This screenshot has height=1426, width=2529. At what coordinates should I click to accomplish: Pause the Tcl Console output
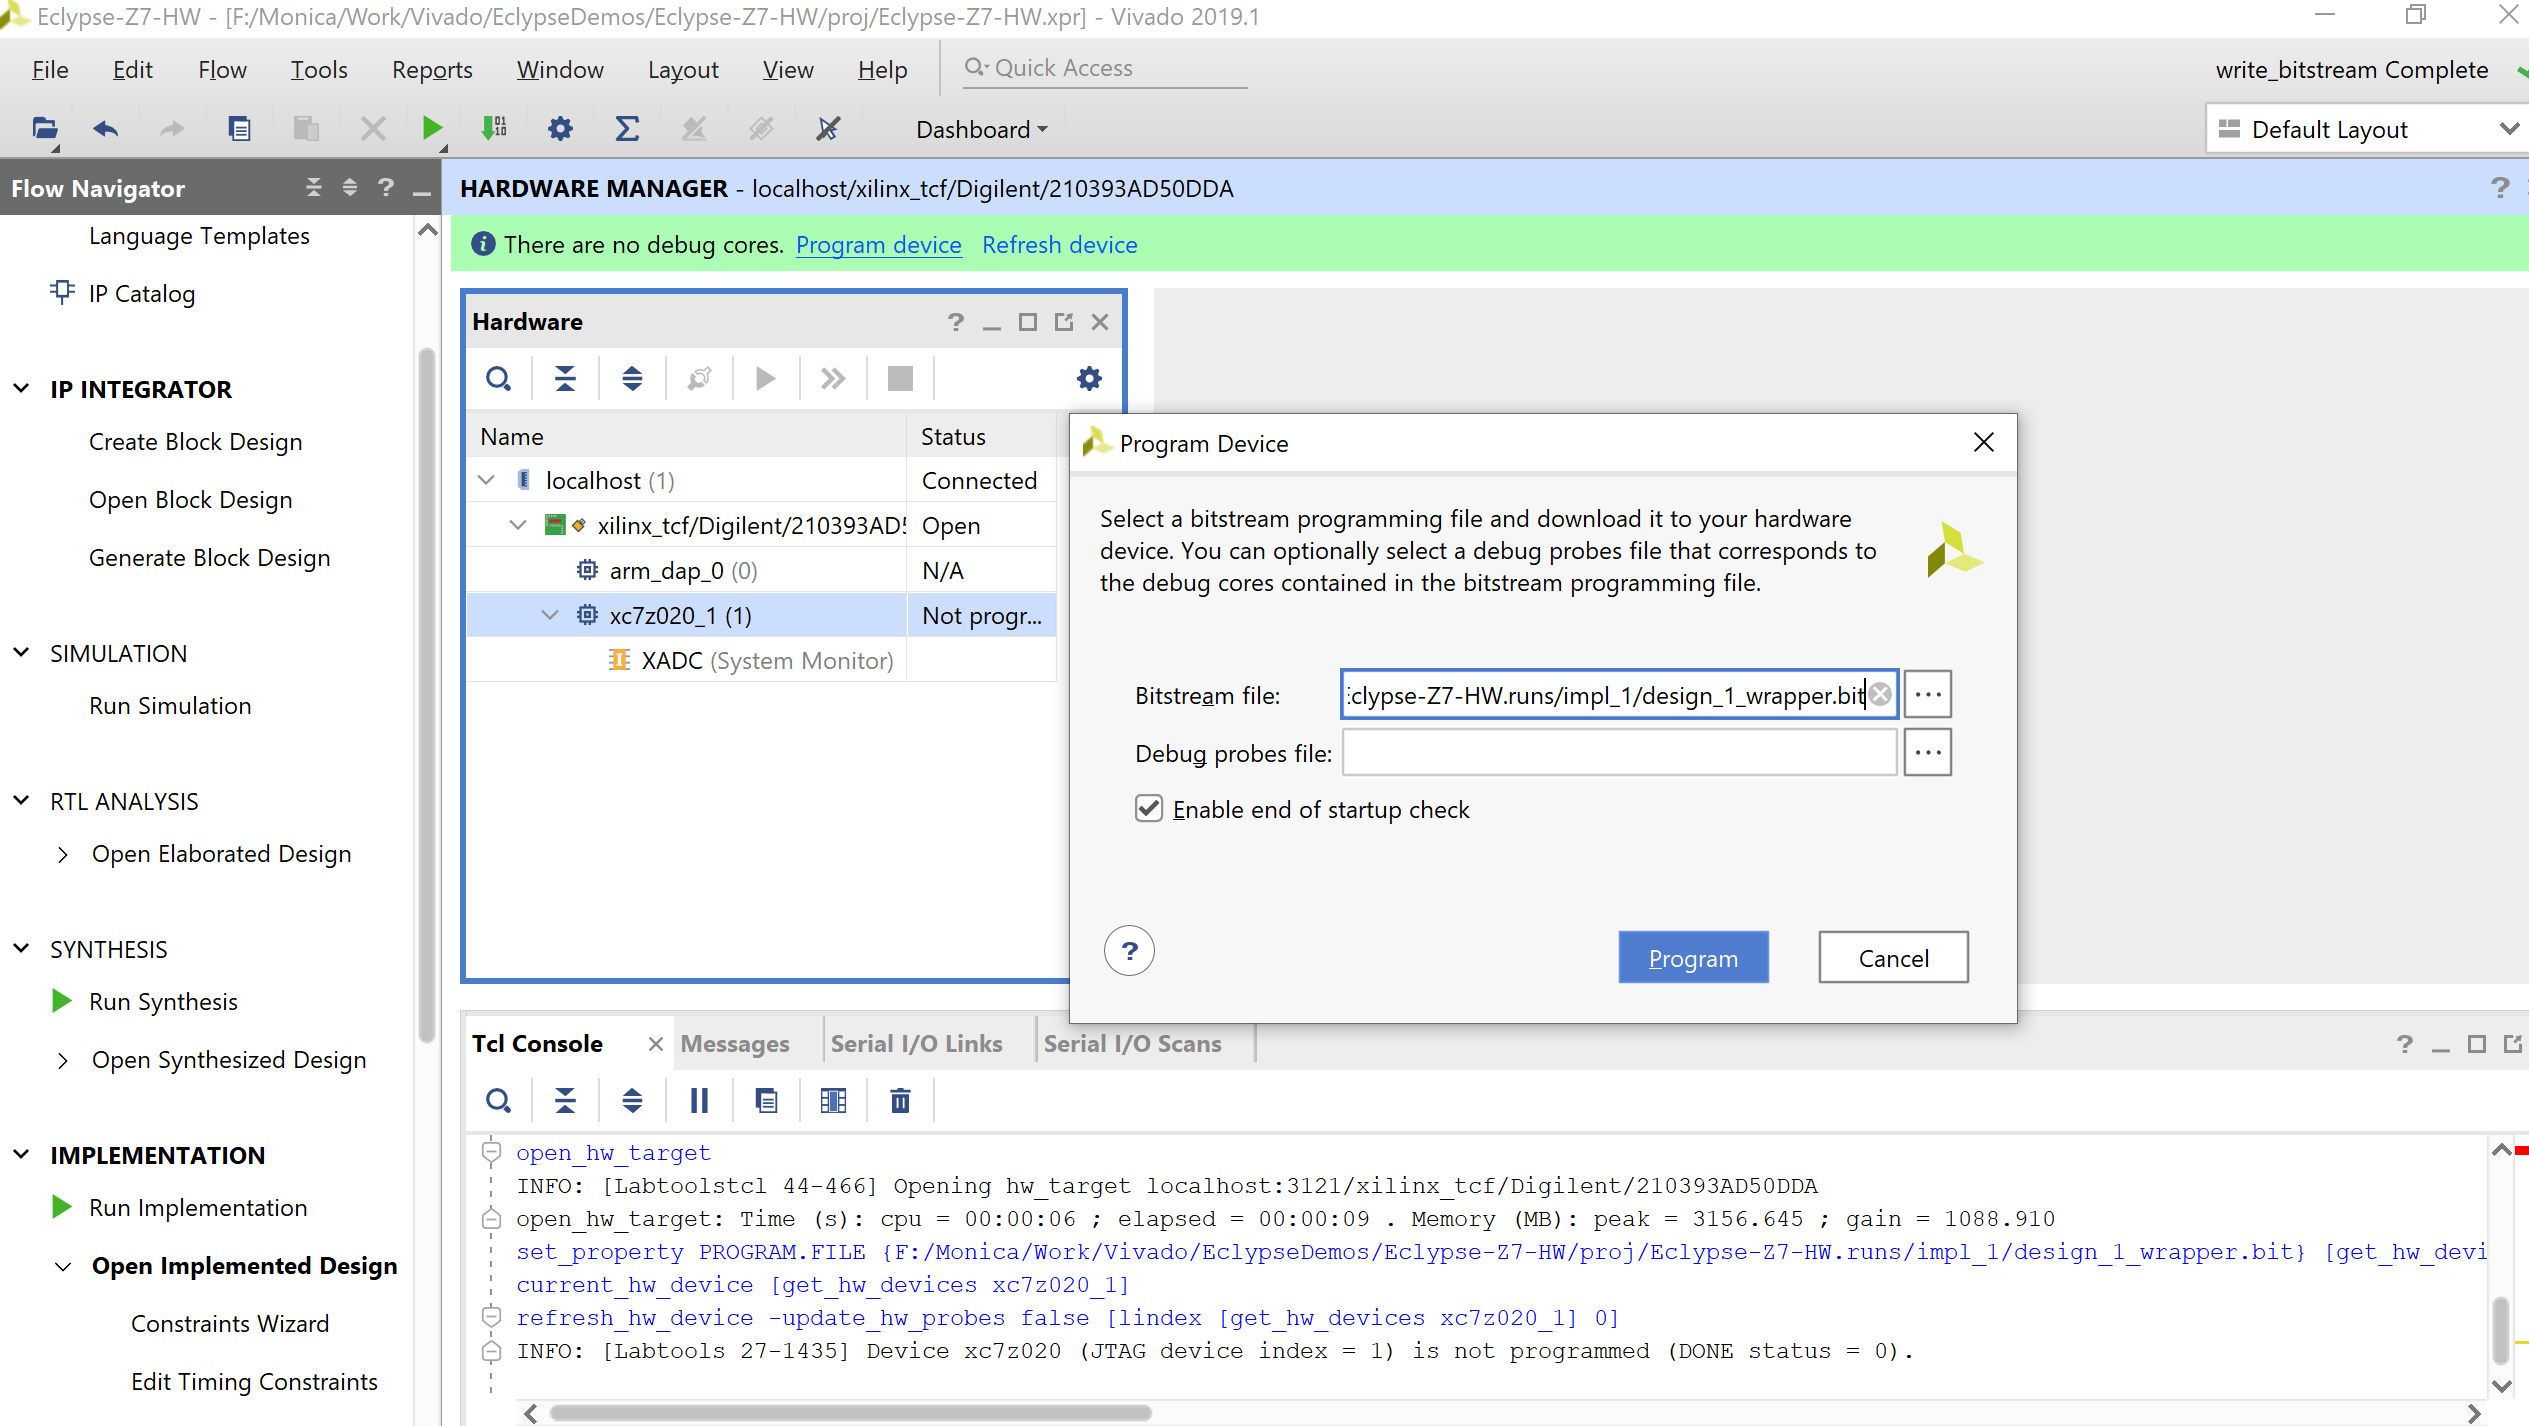(x=699, y=1101)
